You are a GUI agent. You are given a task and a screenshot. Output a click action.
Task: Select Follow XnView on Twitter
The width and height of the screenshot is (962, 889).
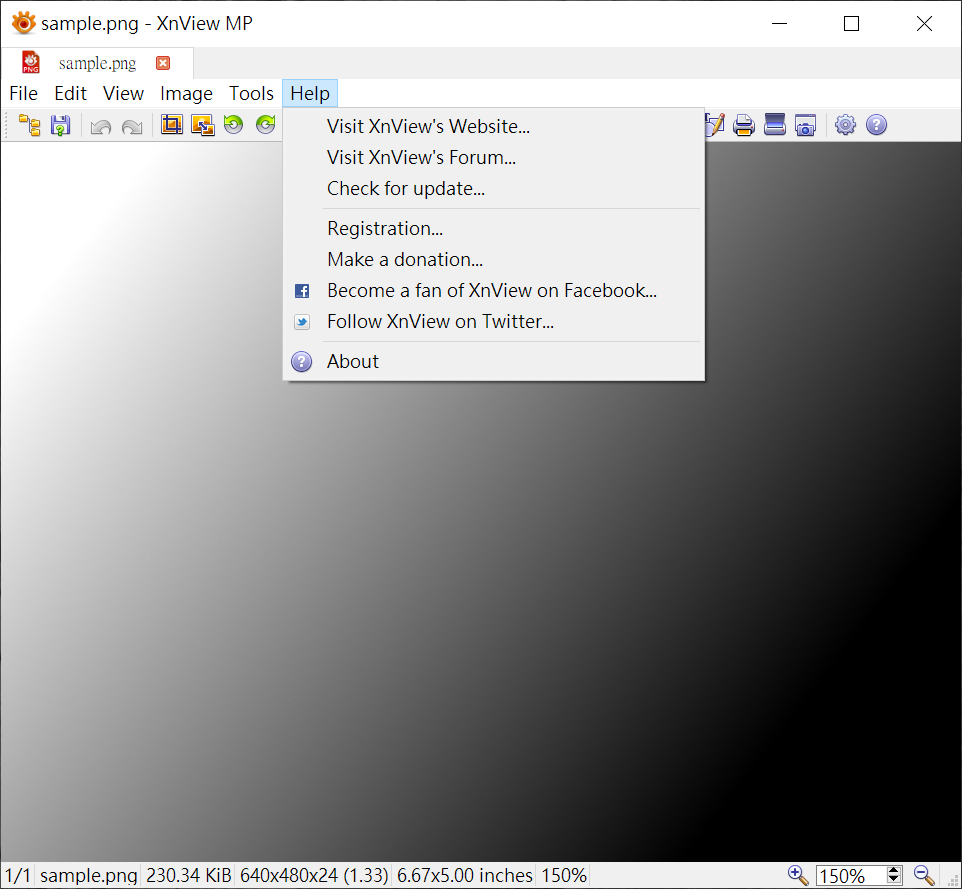(493, 322)
